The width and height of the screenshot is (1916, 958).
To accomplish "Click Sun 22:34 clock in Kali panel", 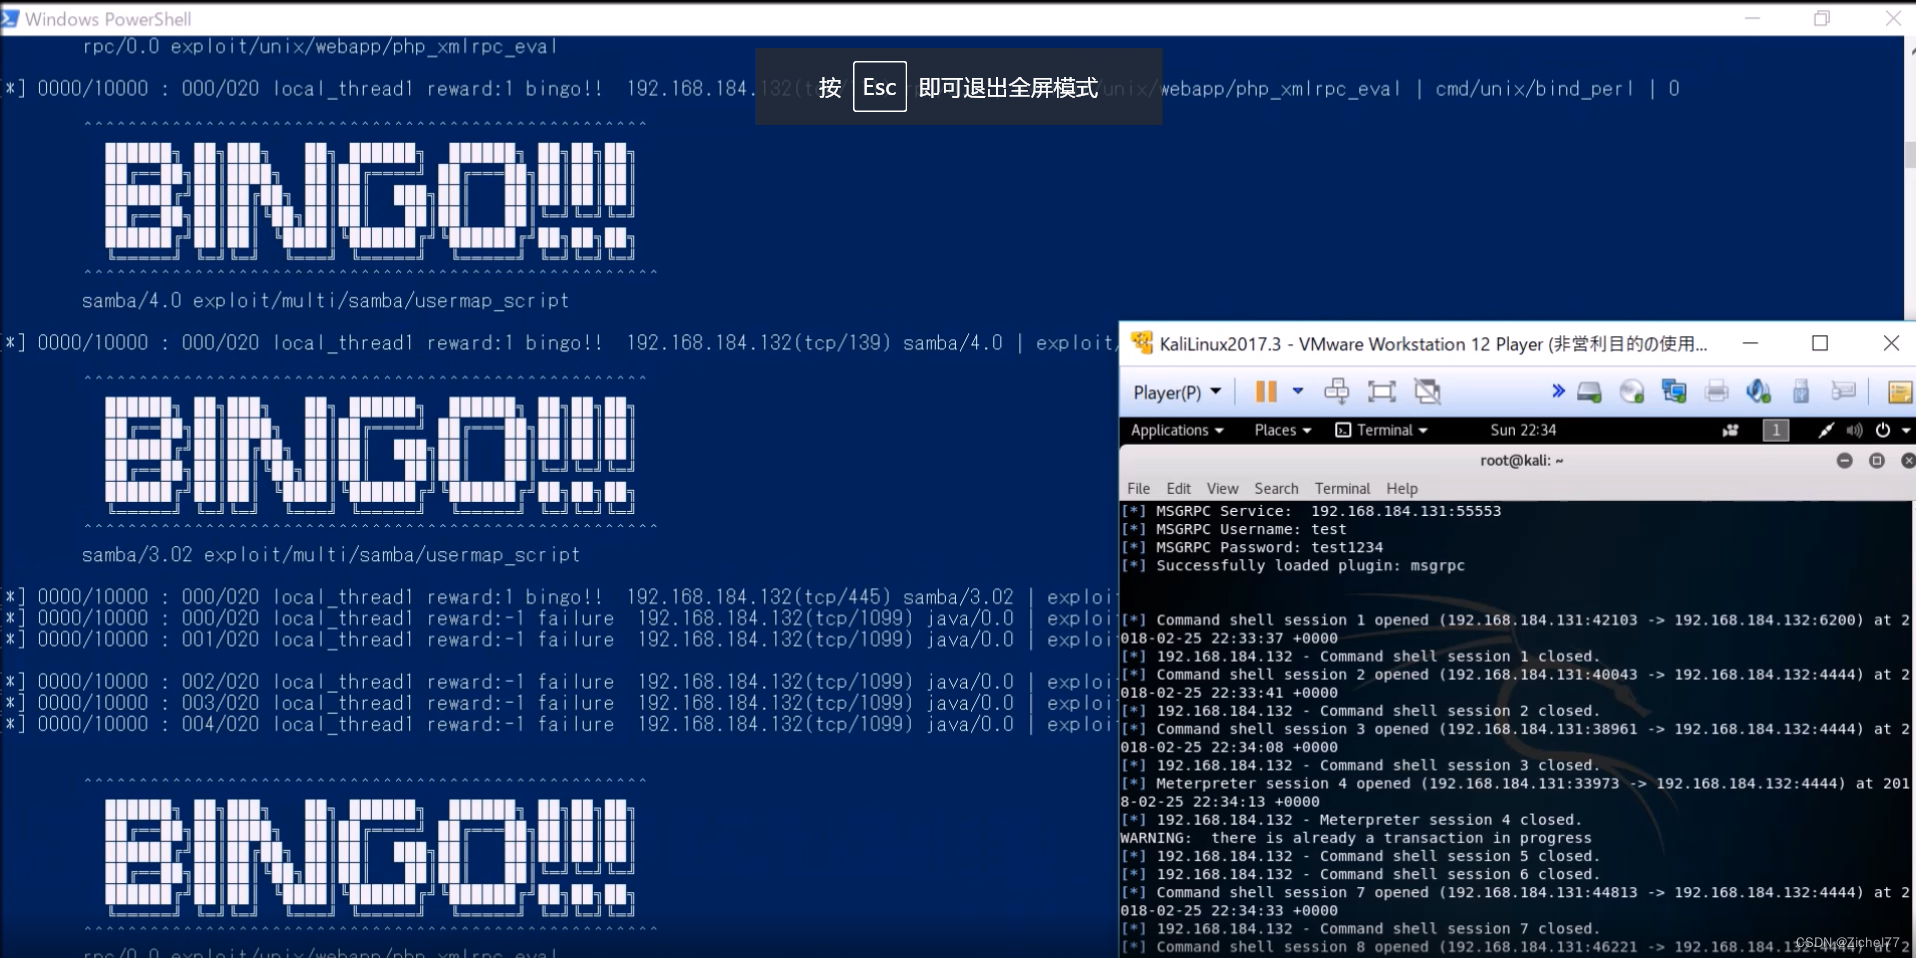I will pyautogui.click(x=1521, y=430).
